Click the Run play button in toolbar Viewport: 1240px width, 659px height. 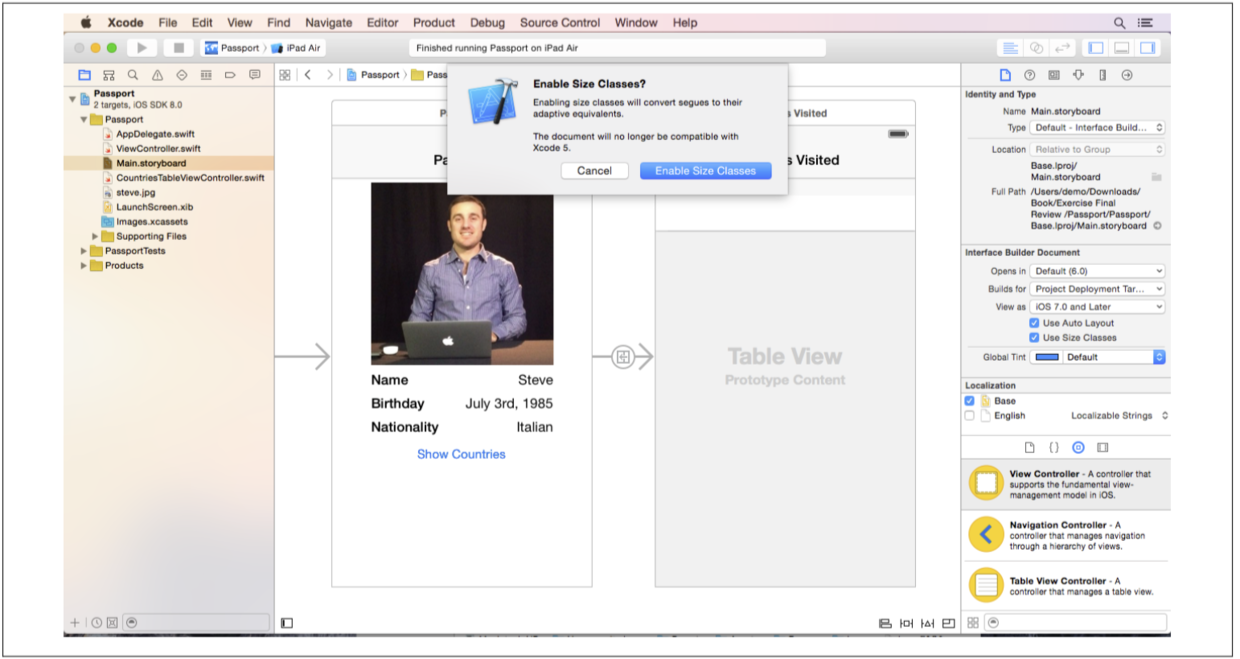tap(141, 48)
